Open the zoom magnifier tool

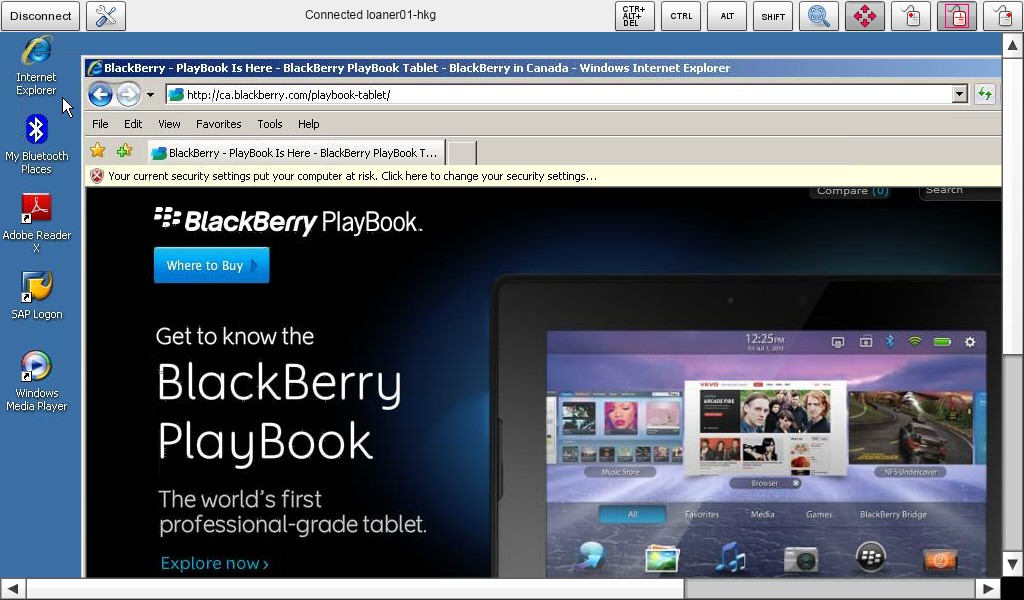(818, 16)
